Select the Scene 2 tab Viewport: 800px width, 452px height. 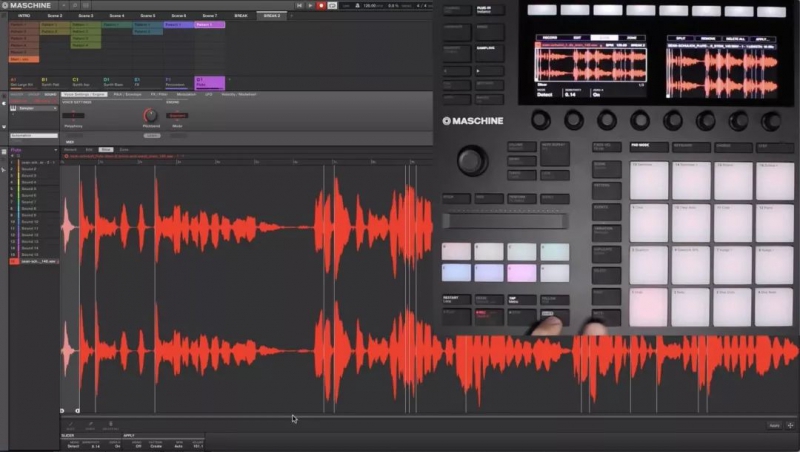coord(55,16)
